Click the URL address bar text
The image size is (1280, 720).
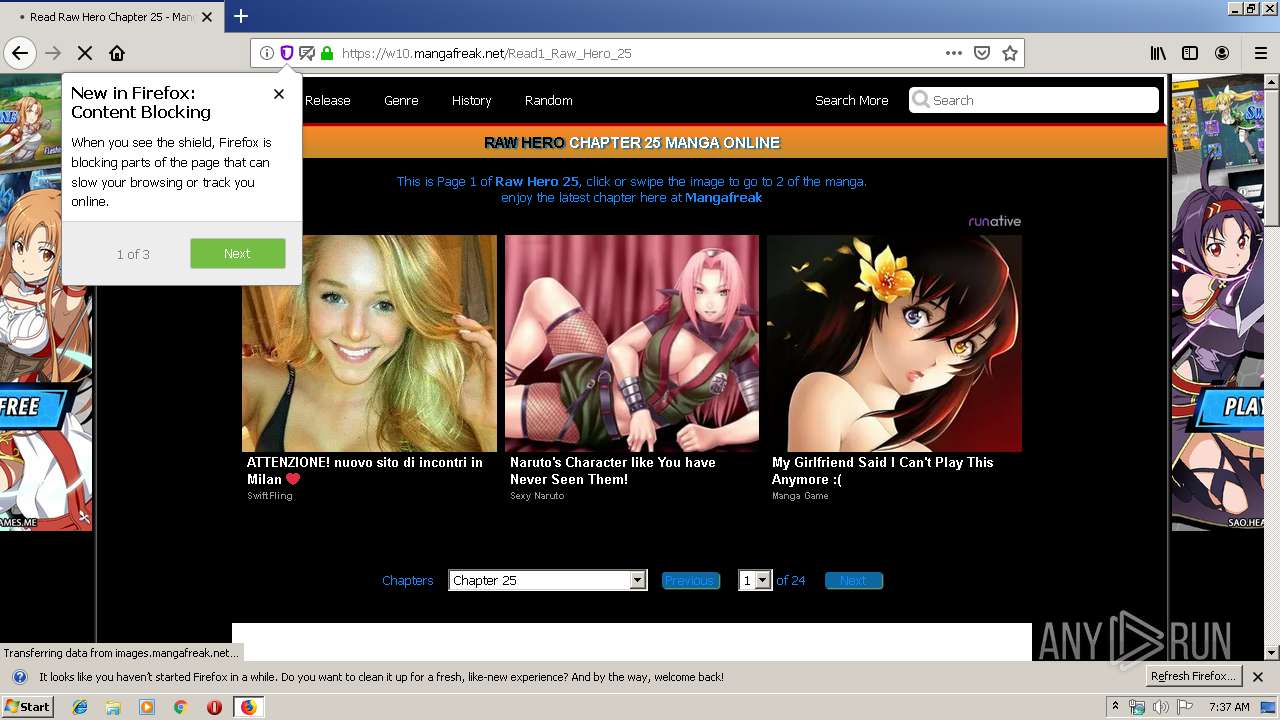click(487, 53)
